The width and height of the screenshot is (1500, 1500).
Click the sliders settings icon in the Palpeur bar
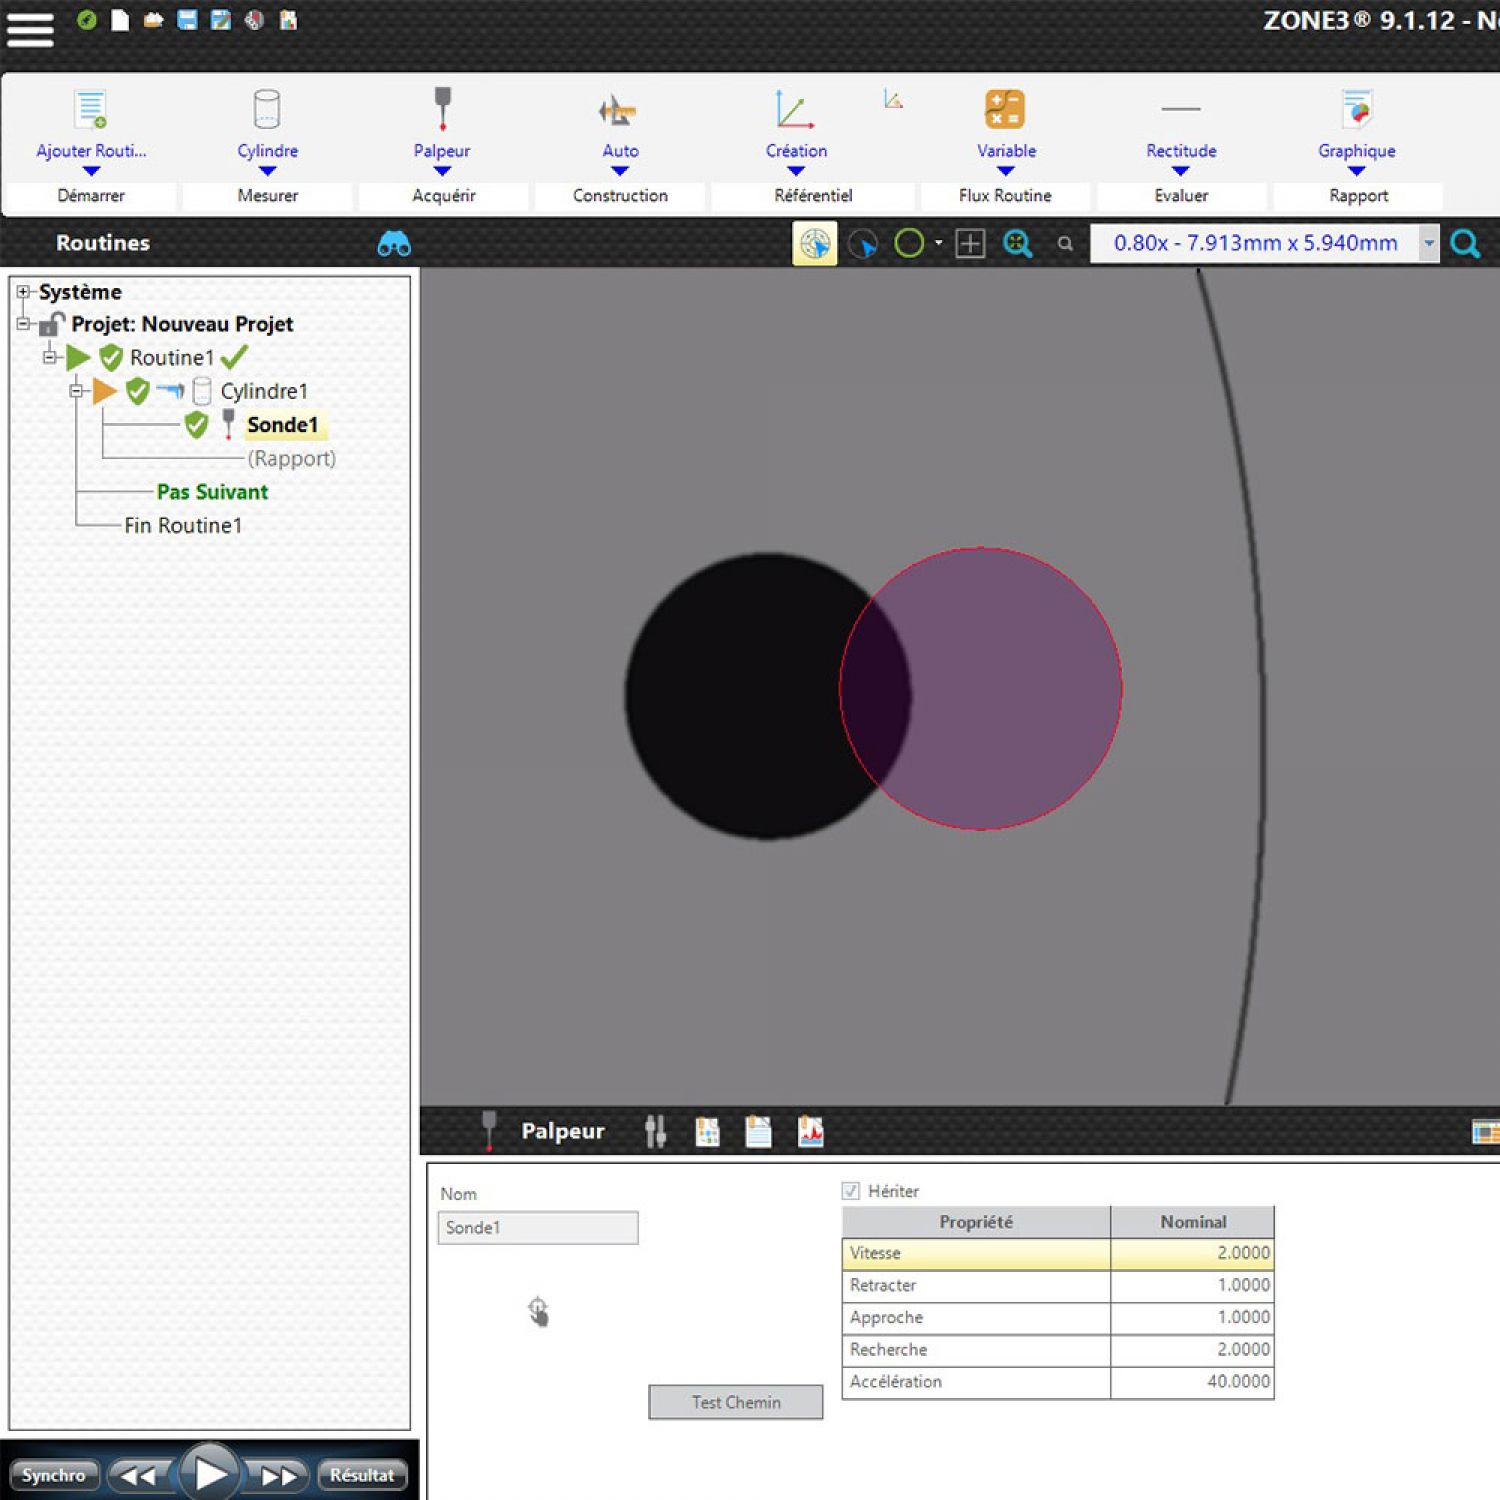coord(655,1131)
